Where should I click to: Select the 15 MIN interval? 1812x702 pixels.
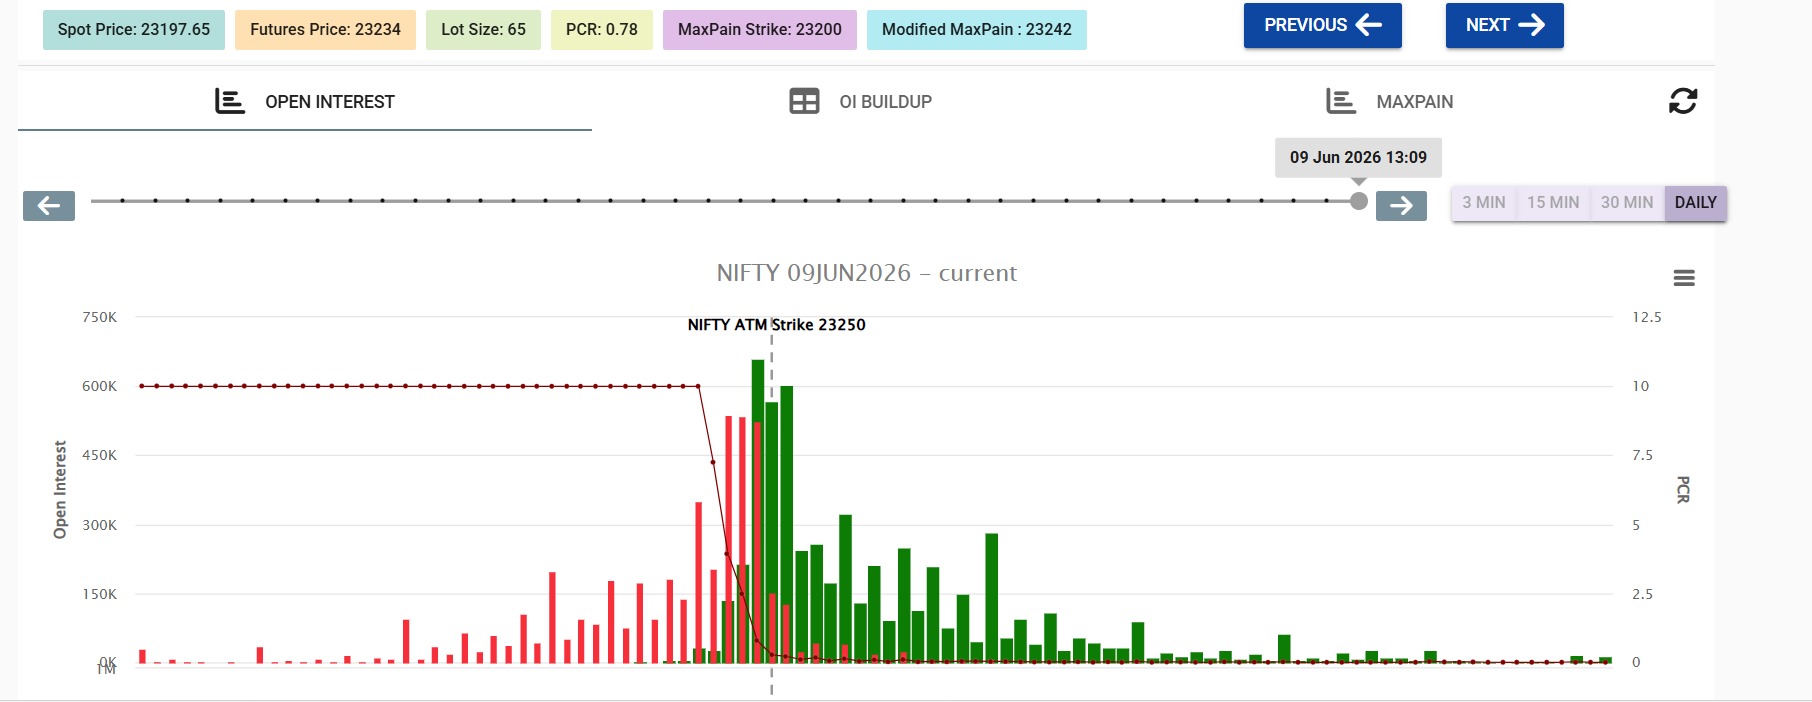tap(1553, 203)
